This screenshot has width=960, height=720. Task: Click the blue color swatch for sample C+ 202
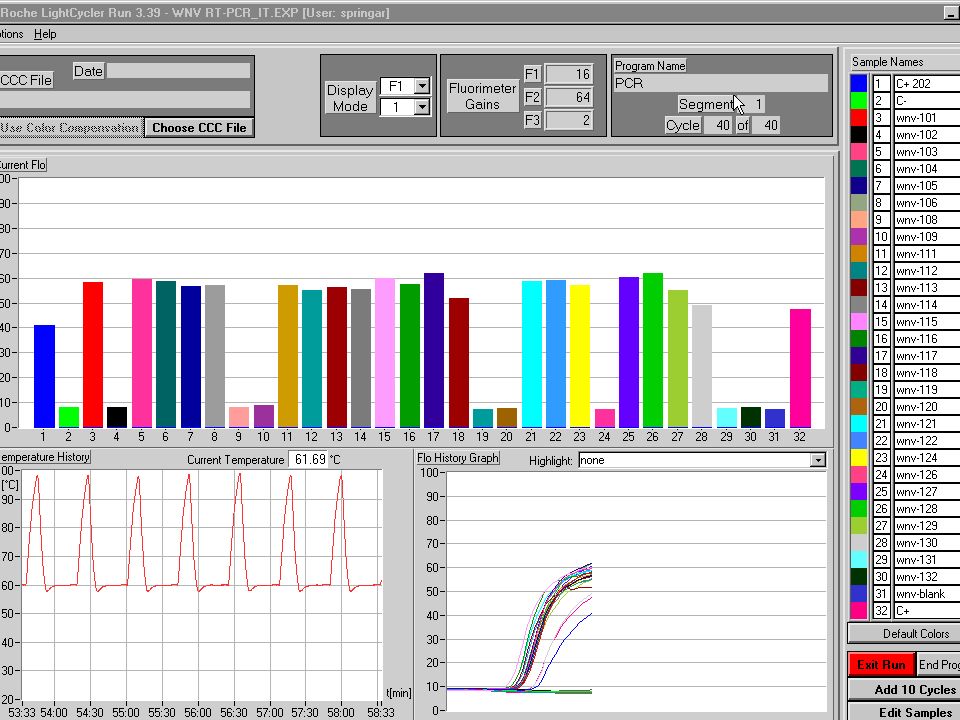point(859,83)
